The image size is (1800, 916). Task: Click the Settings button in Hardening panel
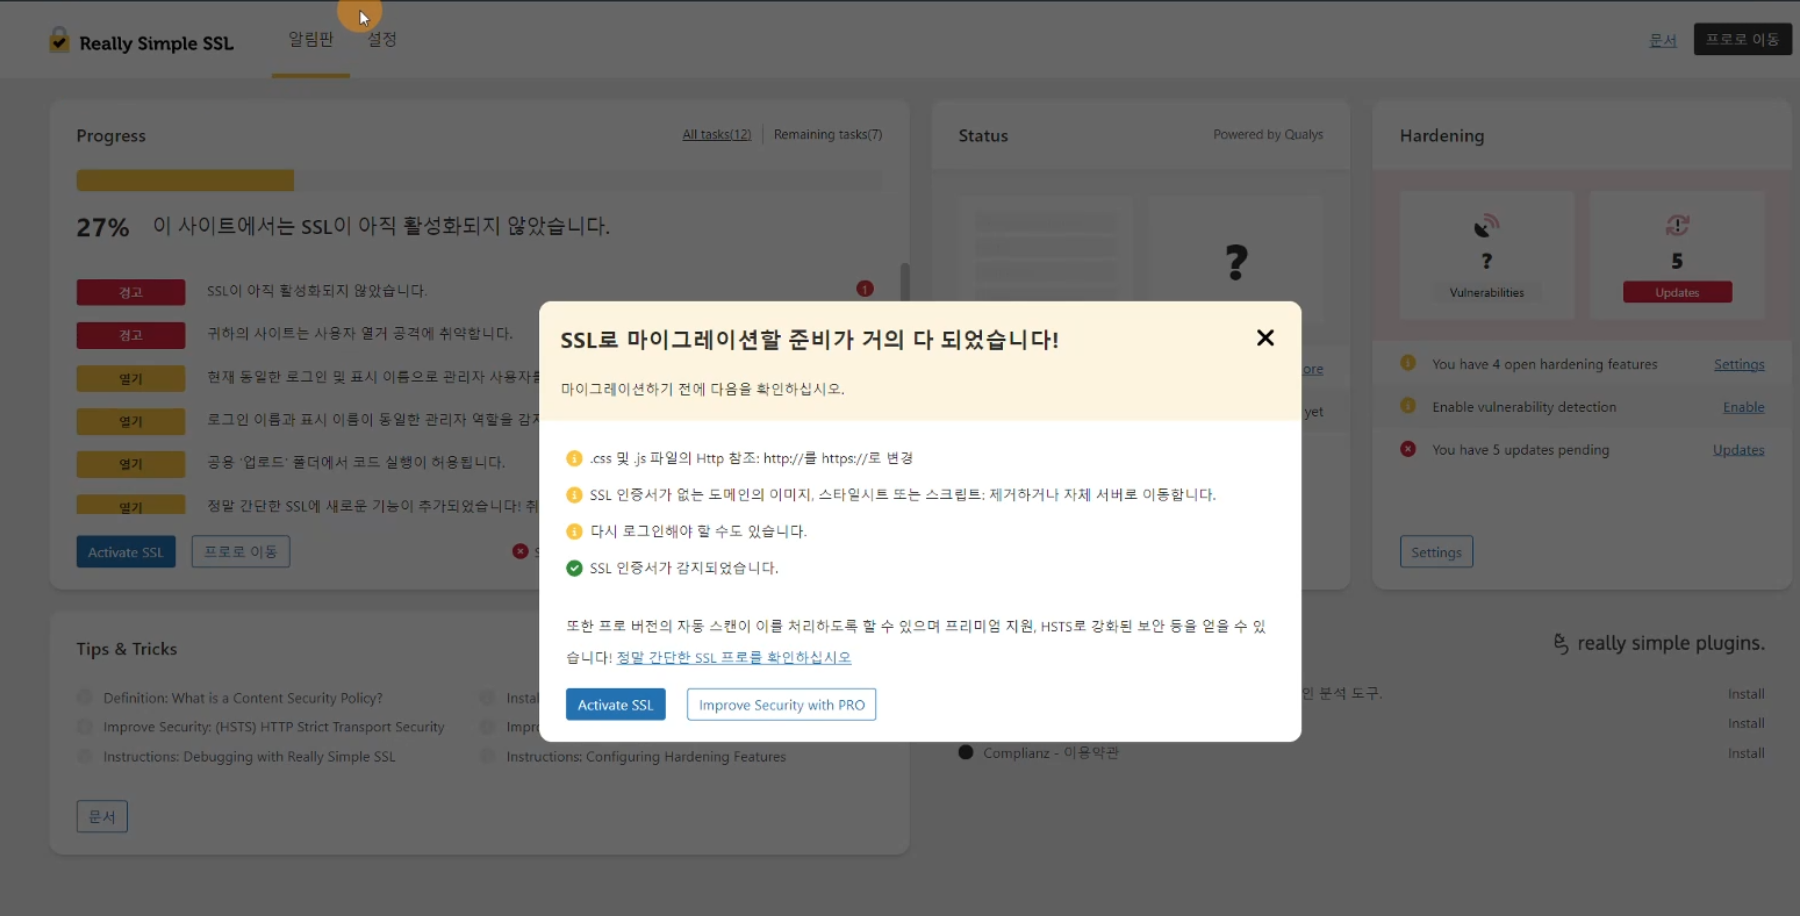point(1436,552)
